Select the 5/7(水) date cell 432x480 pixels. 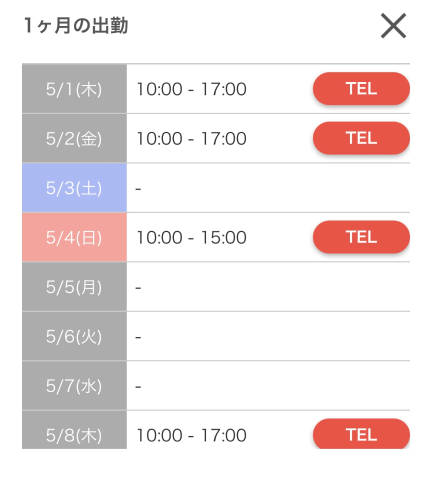(x=74, y=386)
